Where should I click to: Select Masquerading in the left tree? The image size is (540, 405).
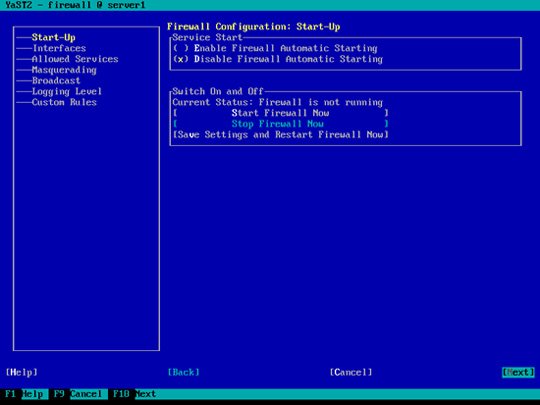[x=64, y=70]
